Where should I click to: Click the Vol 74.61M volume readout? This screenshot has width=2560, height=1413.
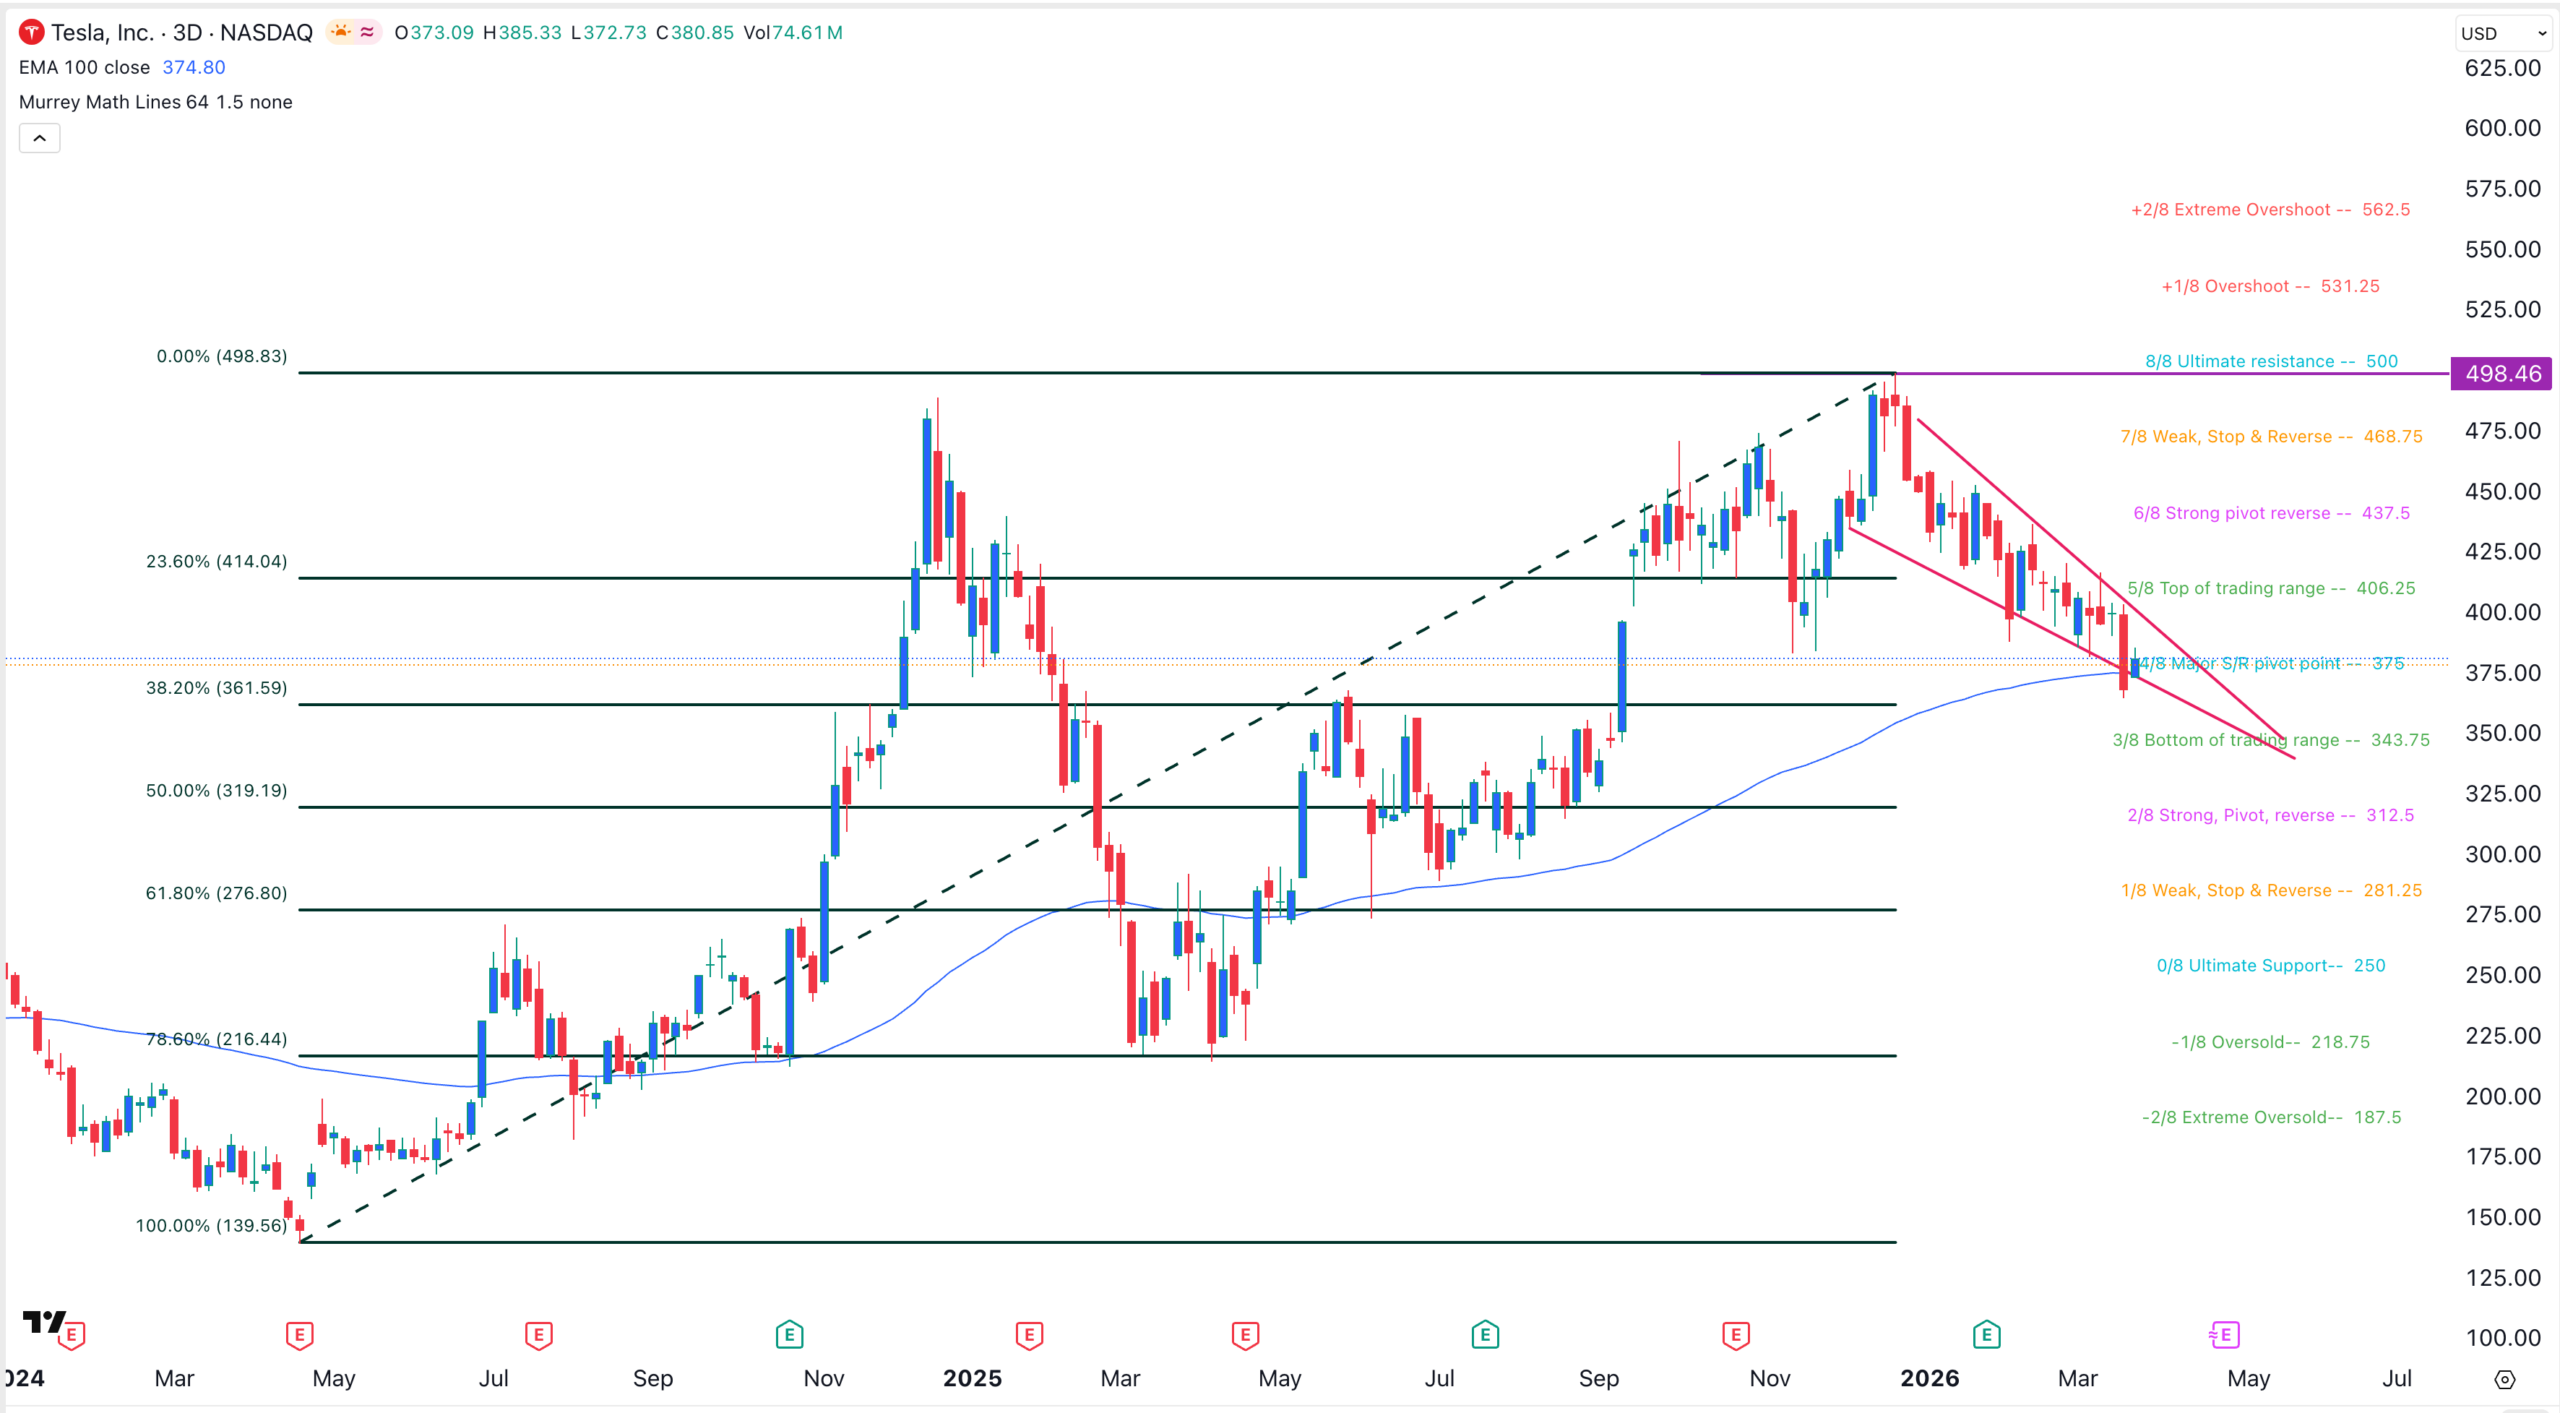click(793, 33)
